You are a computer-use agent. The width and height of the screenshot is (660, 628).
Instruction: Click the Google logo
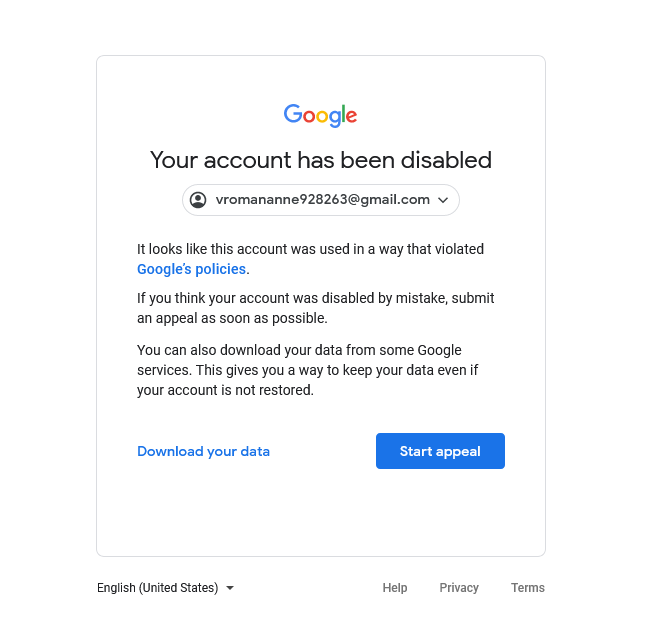[320, 115]
